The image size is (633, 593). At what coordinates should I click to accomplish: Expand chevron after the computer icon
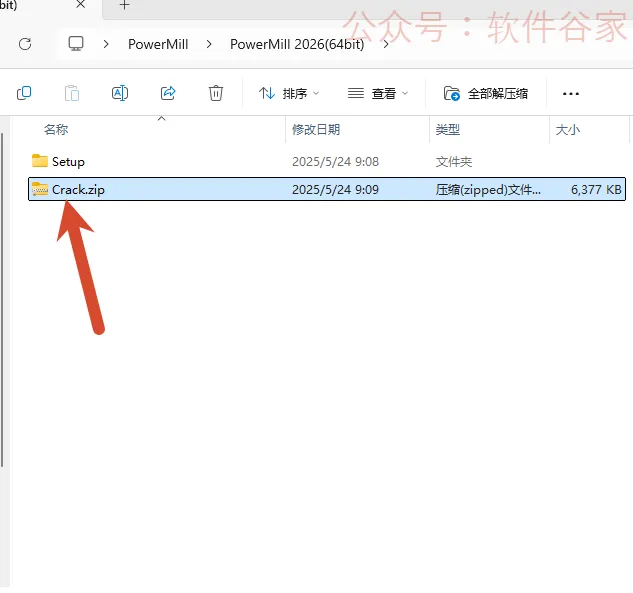coord(106,44)
